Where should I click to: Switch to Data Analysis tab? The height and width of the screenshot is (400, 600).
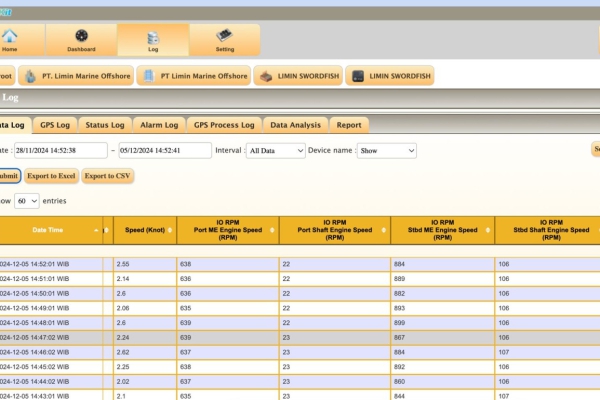coord(295,125)
